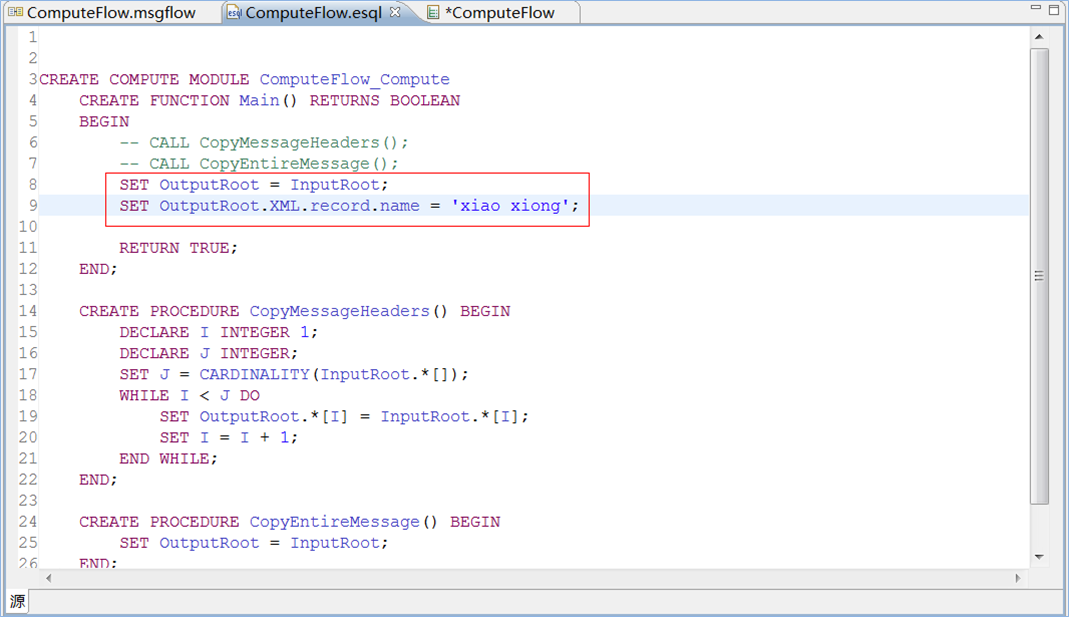Viewport: 1069px width, 617px height.
Task: Click SET OutputRoot = InputRoot on line 25
Action: [254, 543]
